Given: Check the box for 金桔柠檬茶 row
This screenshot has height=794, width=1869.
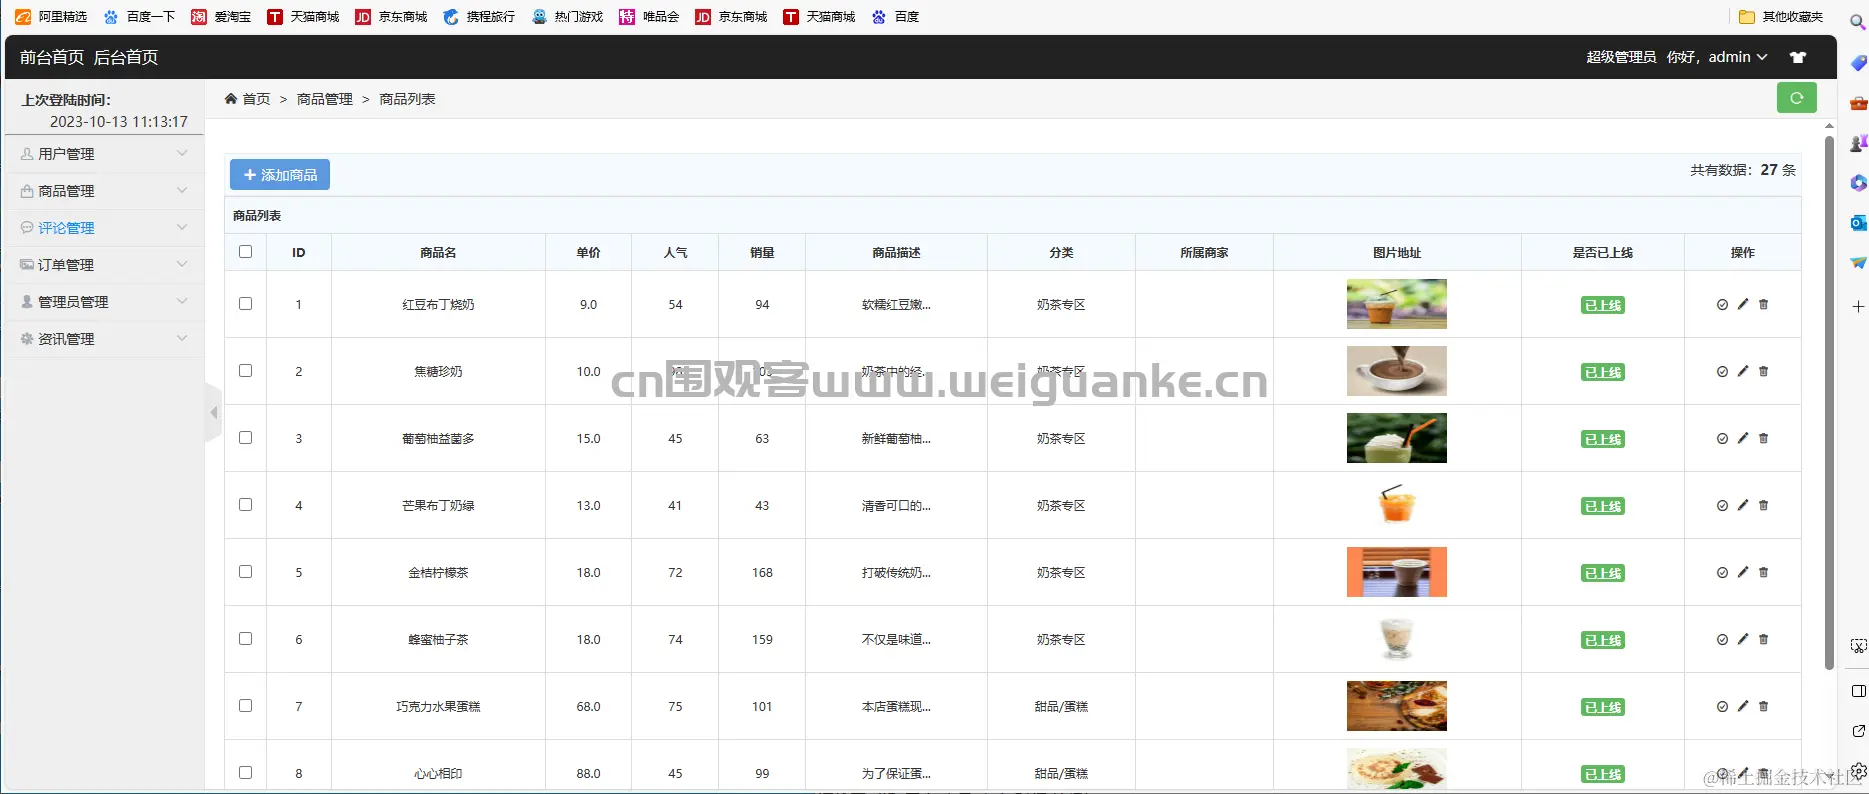Looking at the screenshot, I should click(x=245, y=572).
